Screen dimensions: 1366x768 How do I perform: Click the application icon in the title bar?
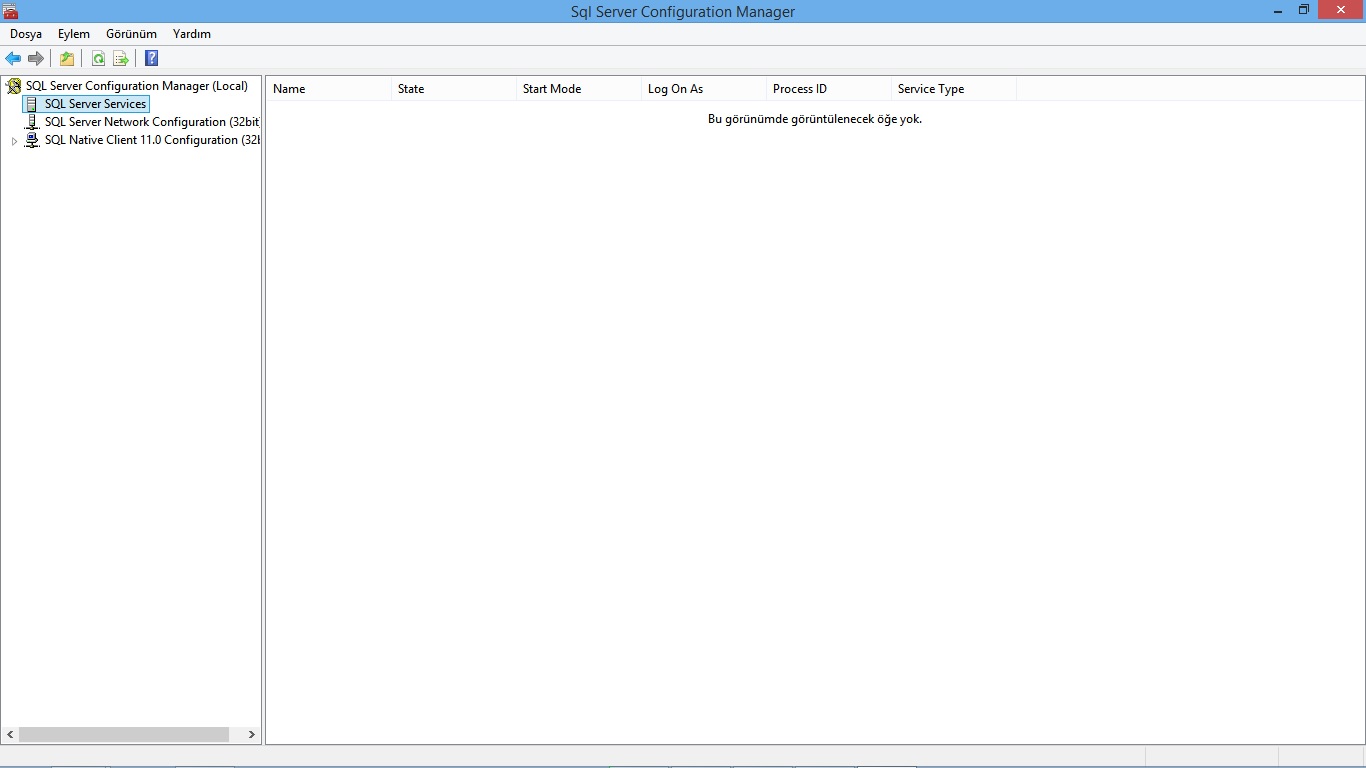click(x=11, y=11)
